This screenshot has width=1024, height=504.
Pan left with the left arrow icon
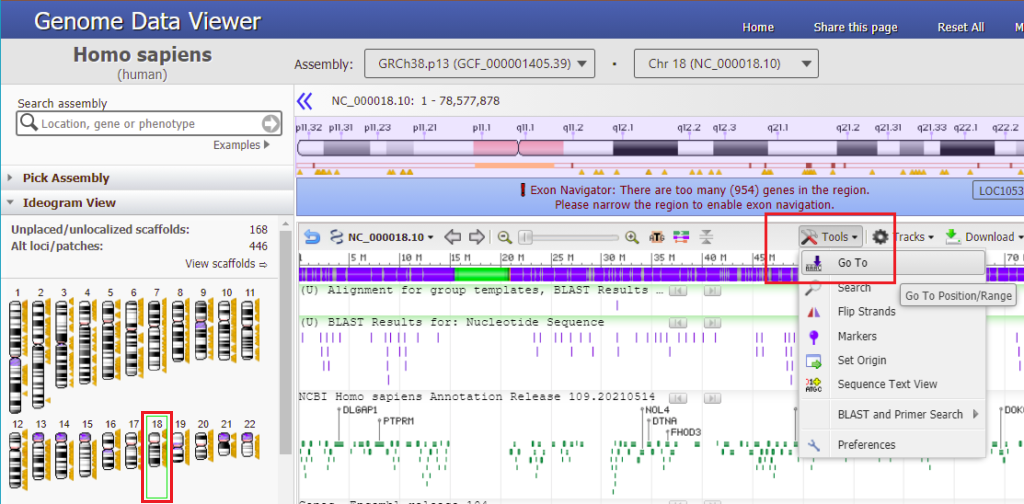(x=452, y=237)
